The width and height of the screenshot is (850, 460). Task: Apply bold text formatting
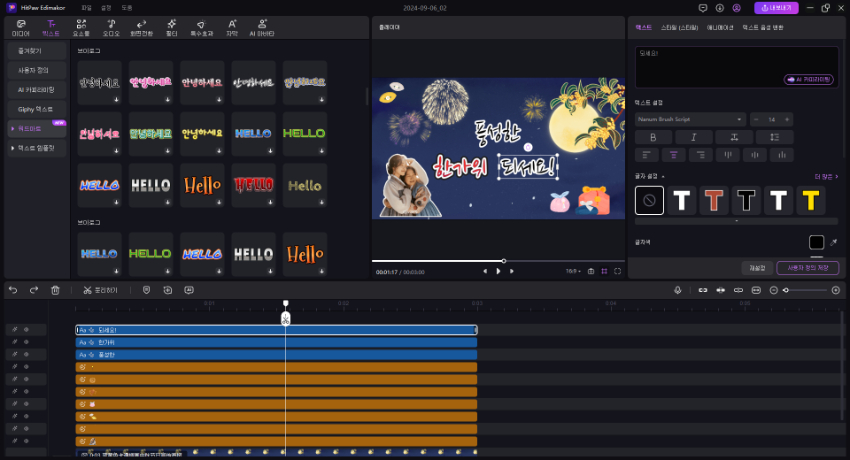click(x=653, y=137)
